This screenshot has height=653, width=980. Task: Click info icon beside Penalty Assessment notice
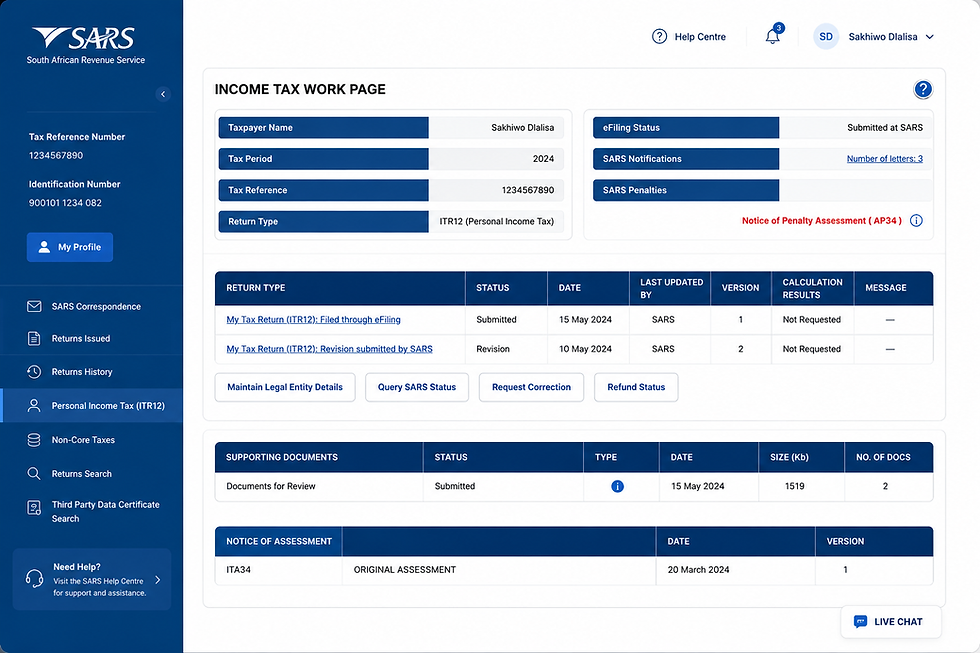[916, 221]
